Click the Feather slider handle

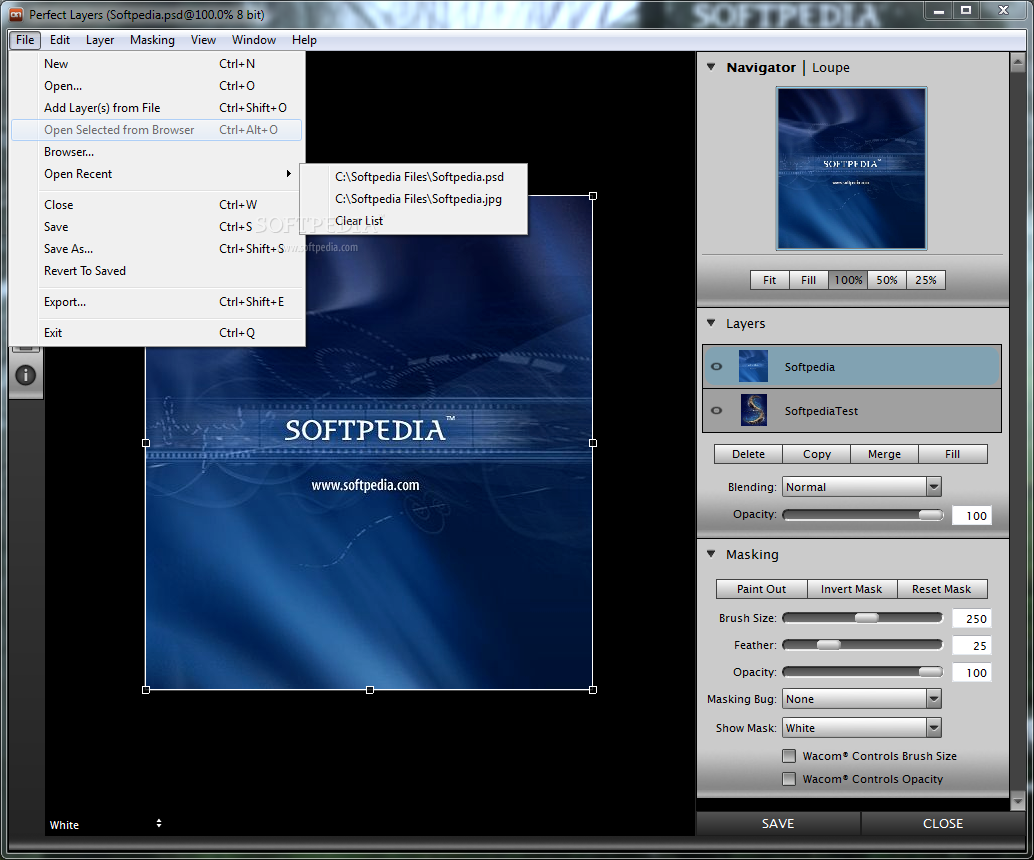click(x=829, y=645)
